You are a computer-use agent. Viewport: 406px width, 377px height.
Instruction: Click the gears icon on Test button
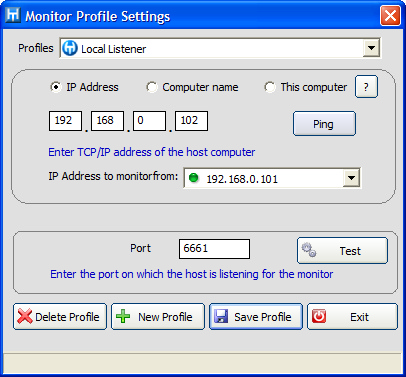click(x=309, y=250)
